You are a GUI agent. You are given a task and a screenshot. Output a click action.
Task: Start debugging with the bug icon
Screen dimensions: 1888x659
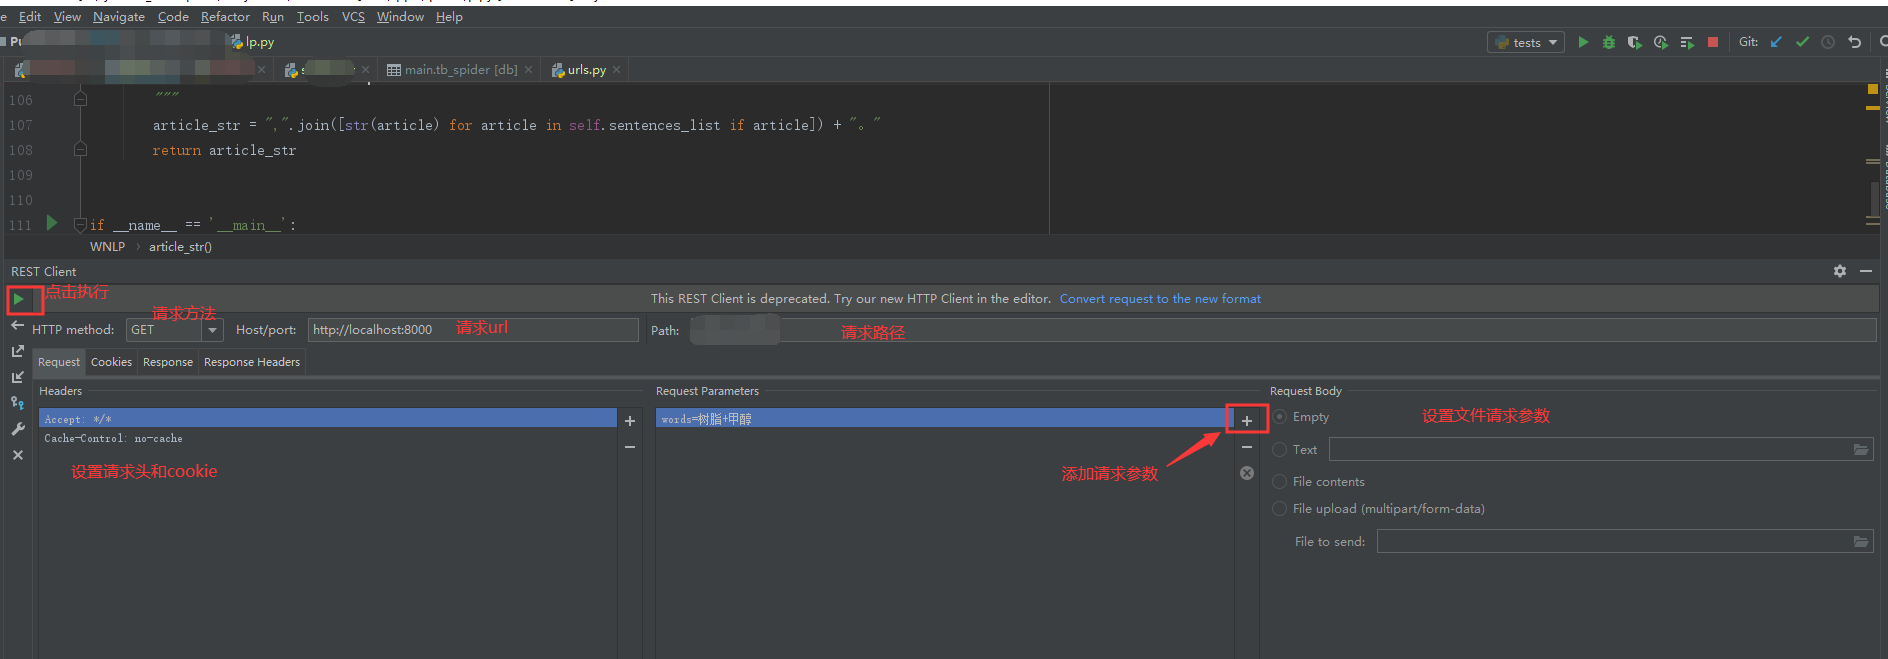click(1609, 42)
